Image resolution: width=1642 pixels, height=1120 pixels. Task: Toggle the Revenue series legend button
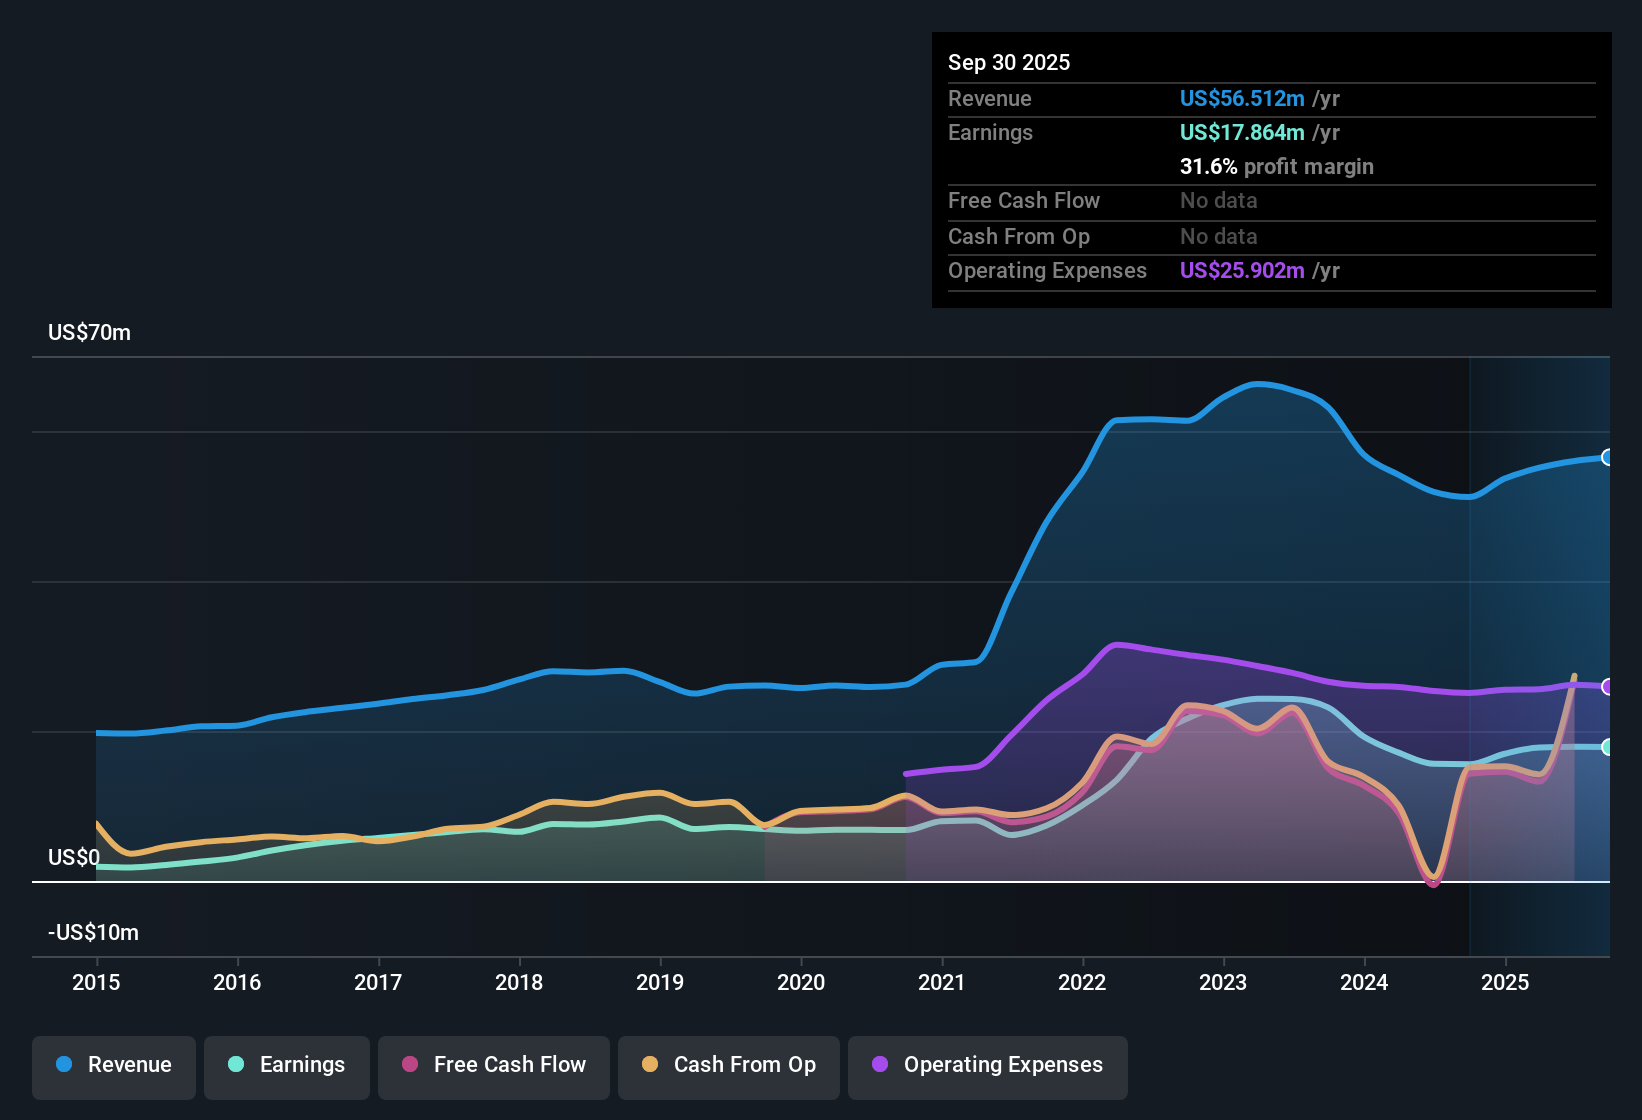point(114,1065)
